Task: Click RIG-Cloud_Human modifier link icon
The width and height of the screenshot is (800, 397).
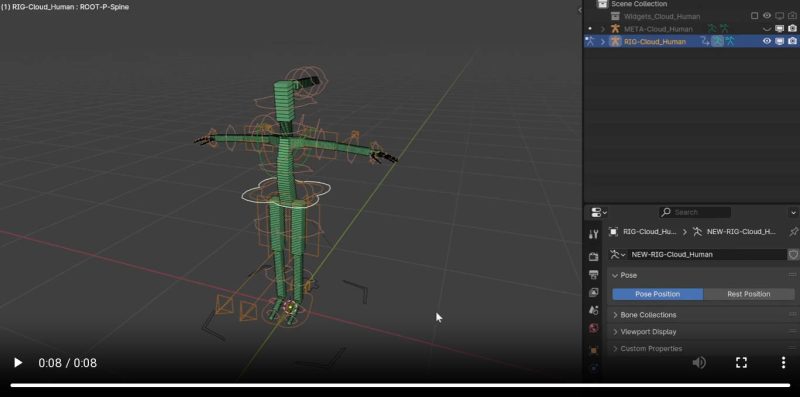Action: (x=705, y=42)
